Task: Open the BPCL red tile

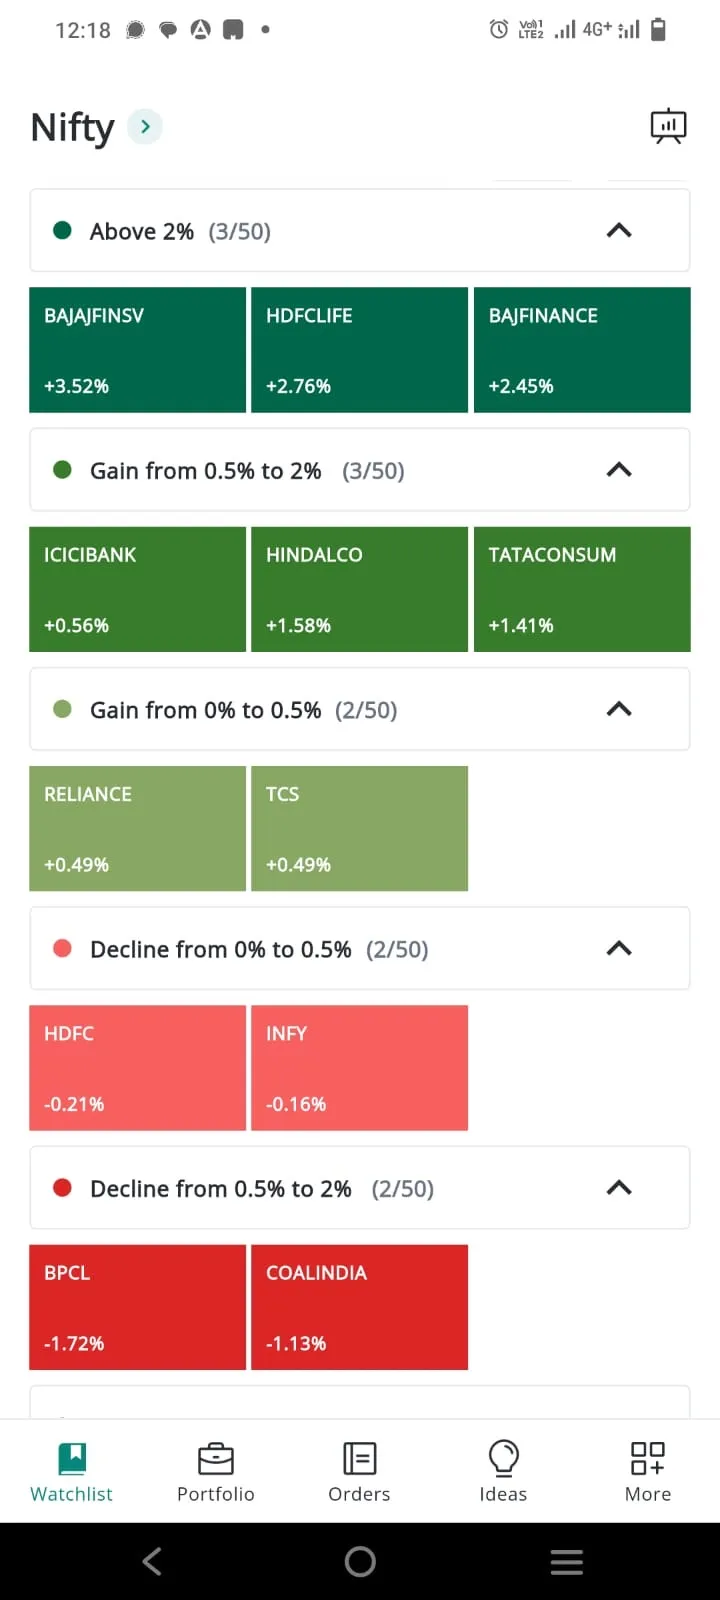Action: 138,1307
